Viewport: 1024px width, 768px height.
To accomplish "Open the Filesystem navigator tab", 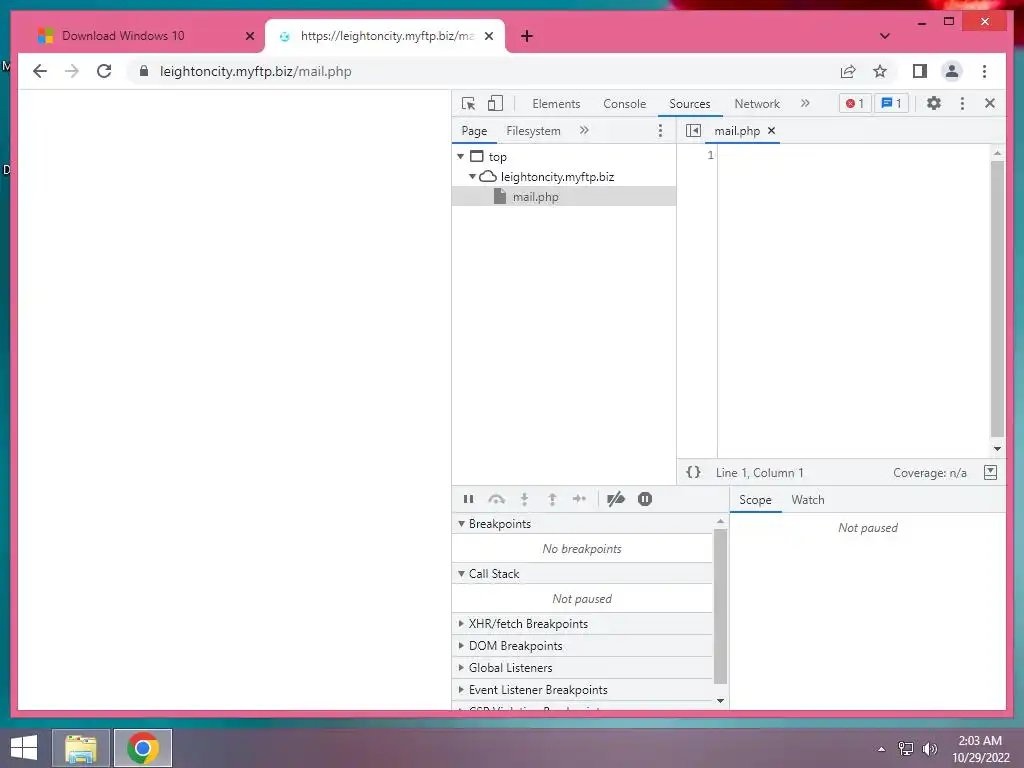I will pyautogui.click(x=533, y=131).
